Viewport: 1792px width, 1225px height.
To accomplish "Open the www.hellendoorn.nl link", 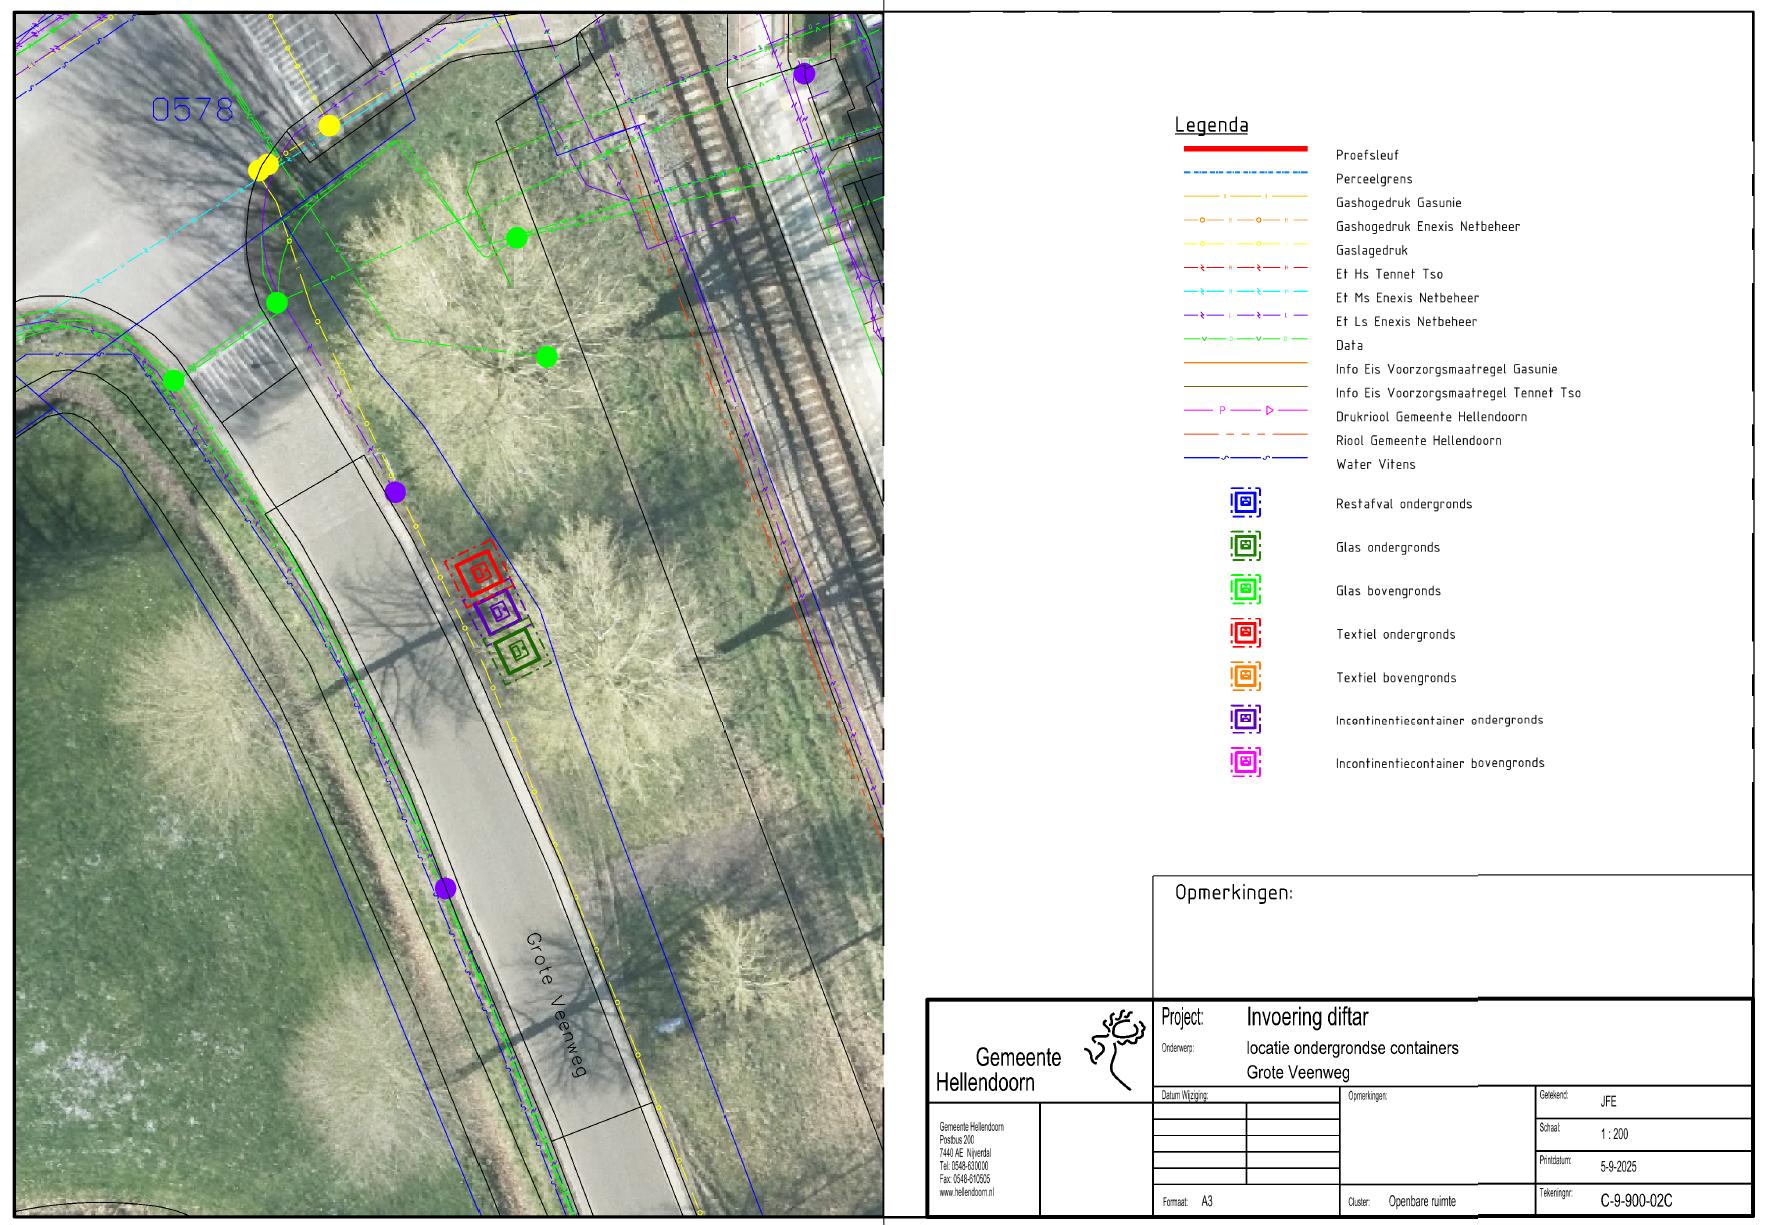I will 966,1192.
